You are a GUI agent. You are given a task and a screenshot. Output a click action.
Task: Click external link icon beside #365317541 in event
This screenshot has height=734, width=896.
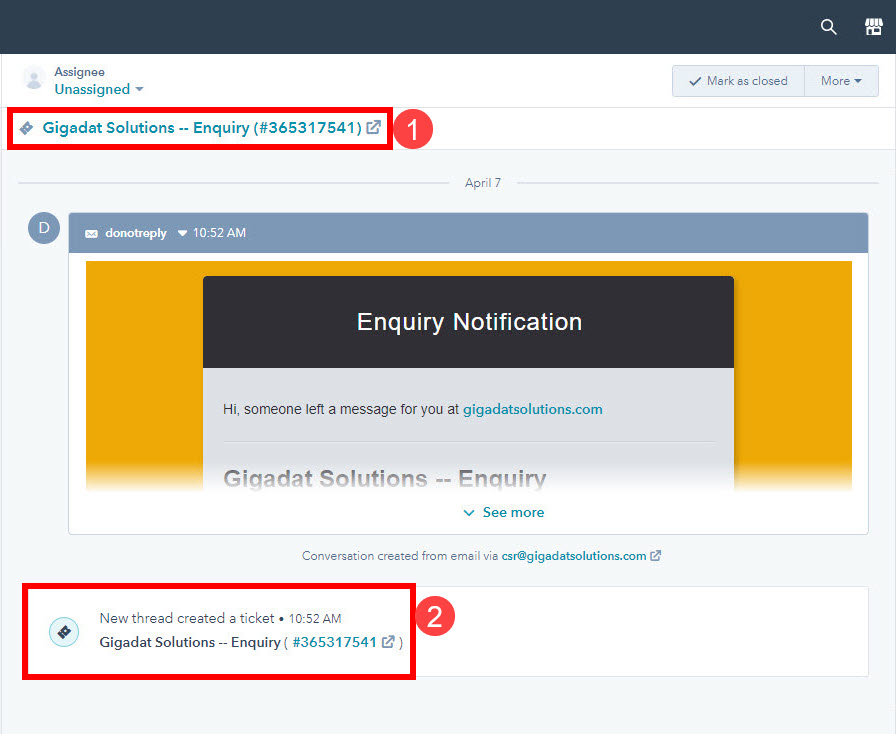pyautogui.click(x=388, y=642)
